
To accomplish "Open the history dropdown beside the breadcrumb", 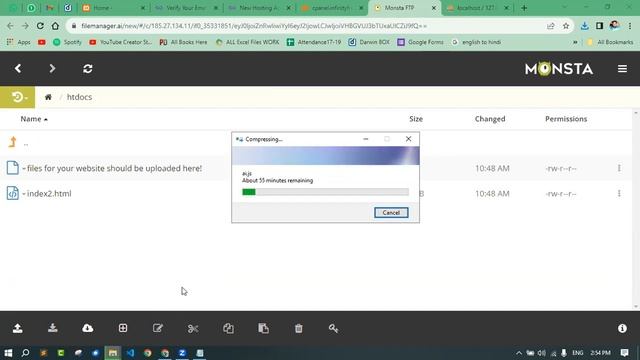I will pyautogui.click(x=18, y=97).
